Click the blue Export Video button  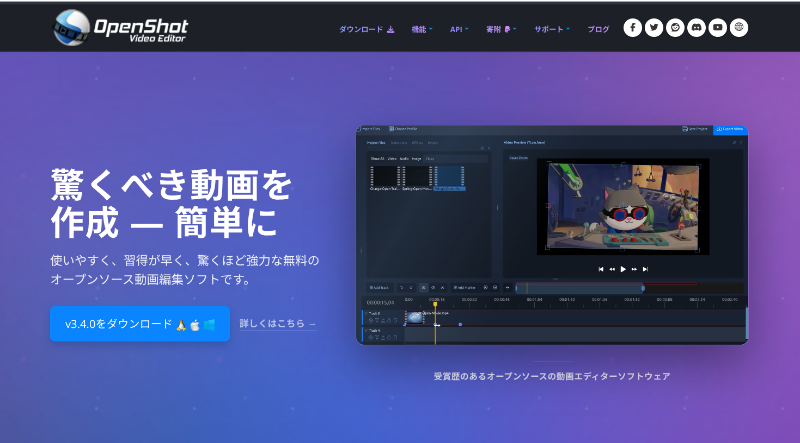click(730, 130)
